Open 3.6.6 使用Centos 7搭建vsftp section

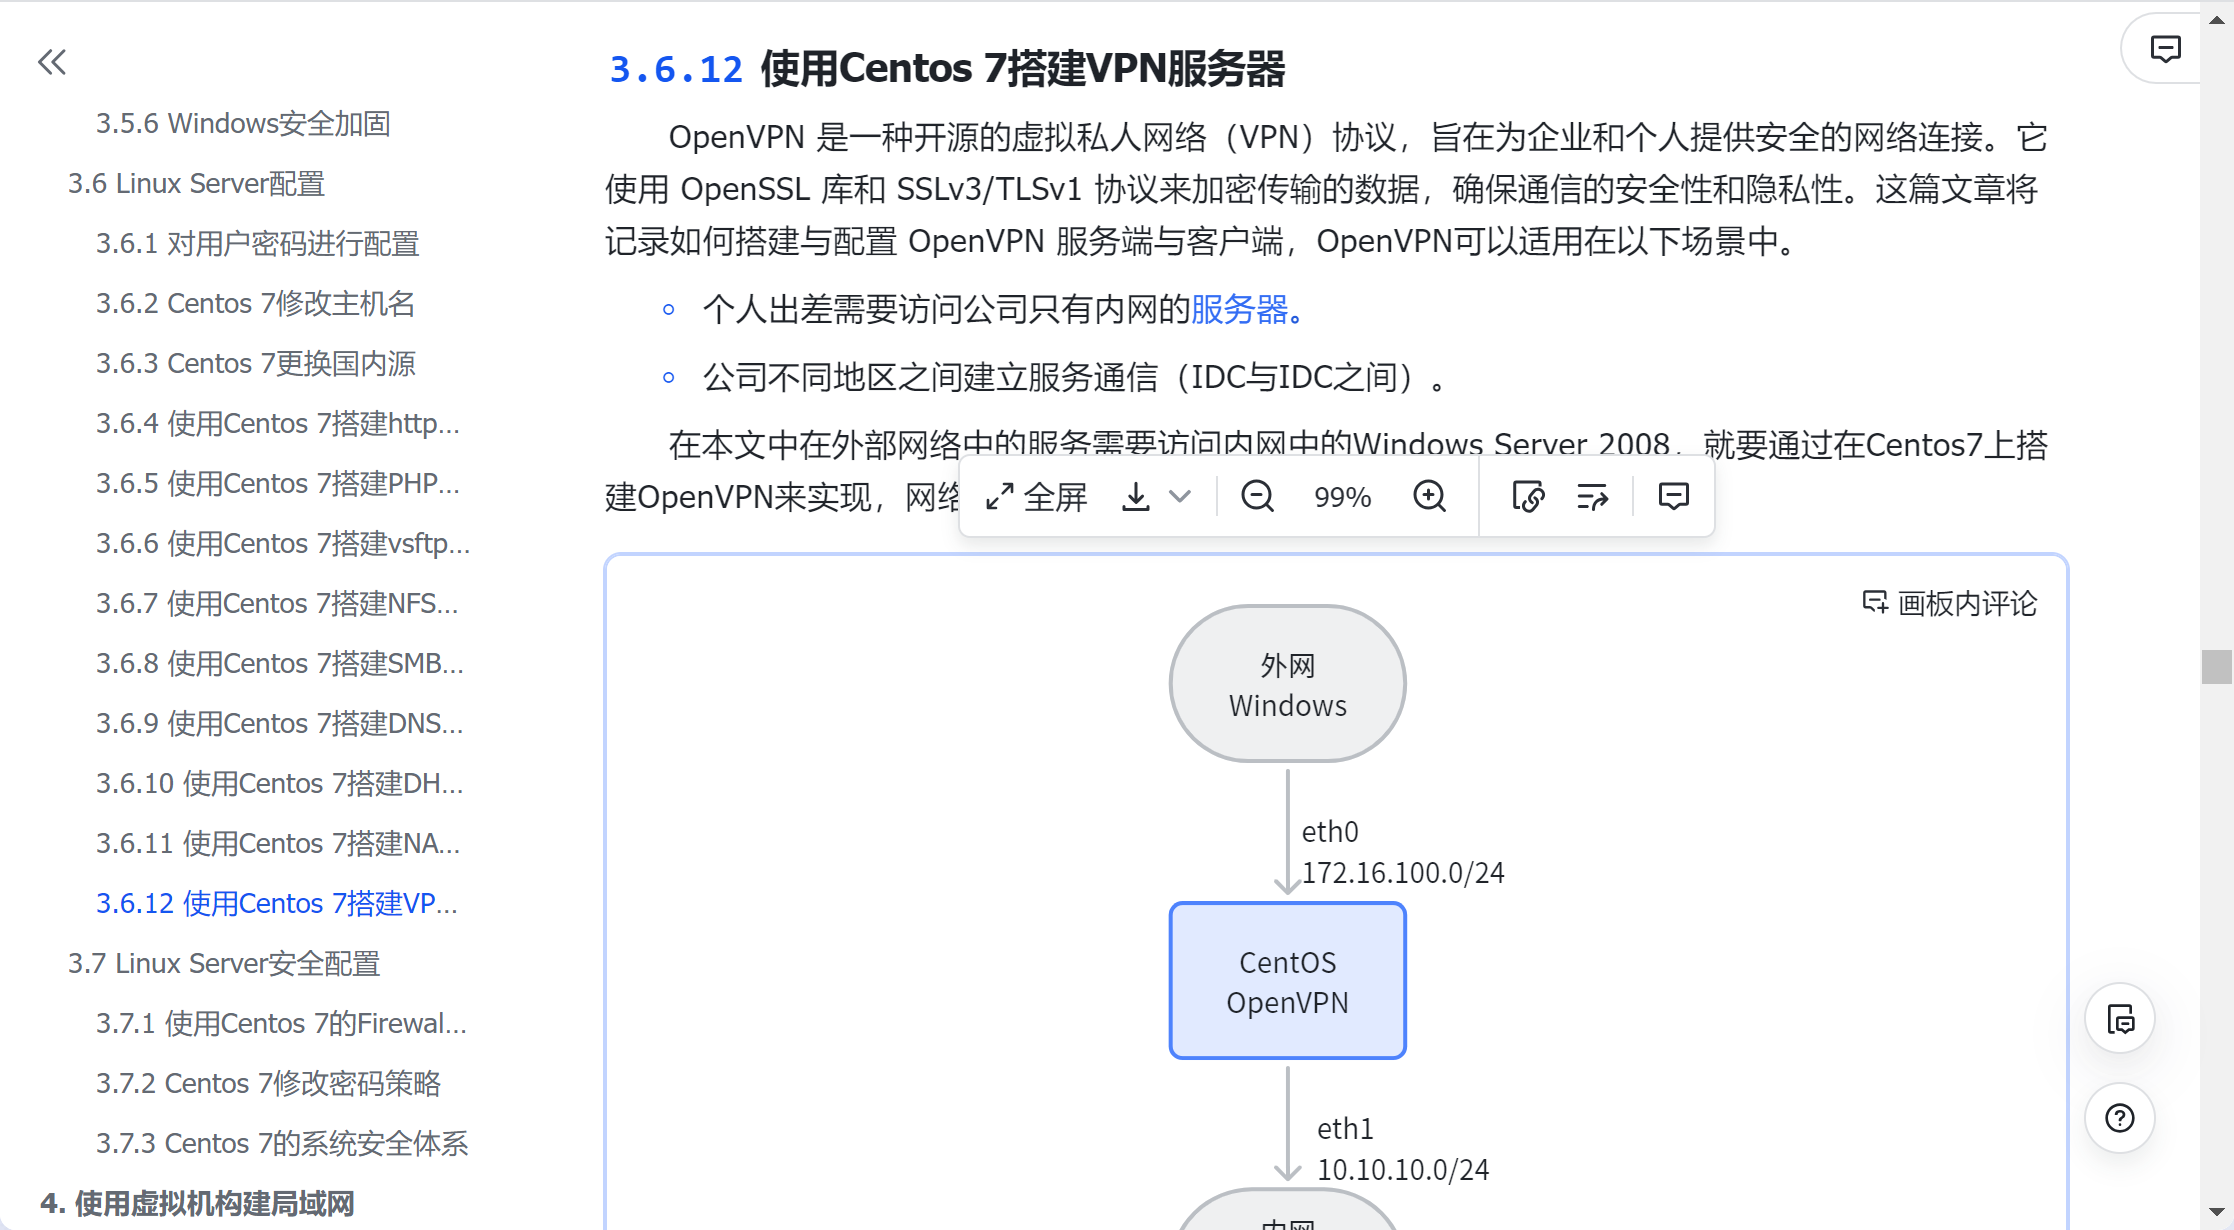pos(283,543)
